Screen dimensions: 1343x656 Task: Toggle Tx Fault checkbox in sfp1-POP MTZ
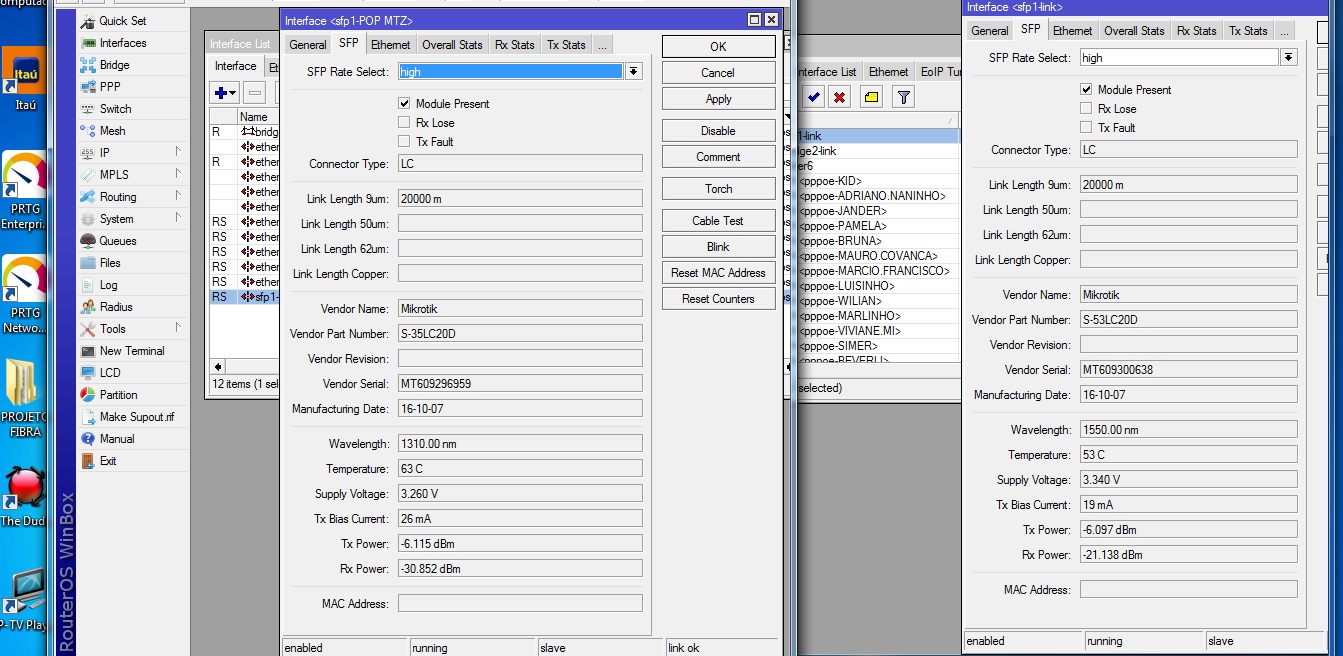[404, 142]
